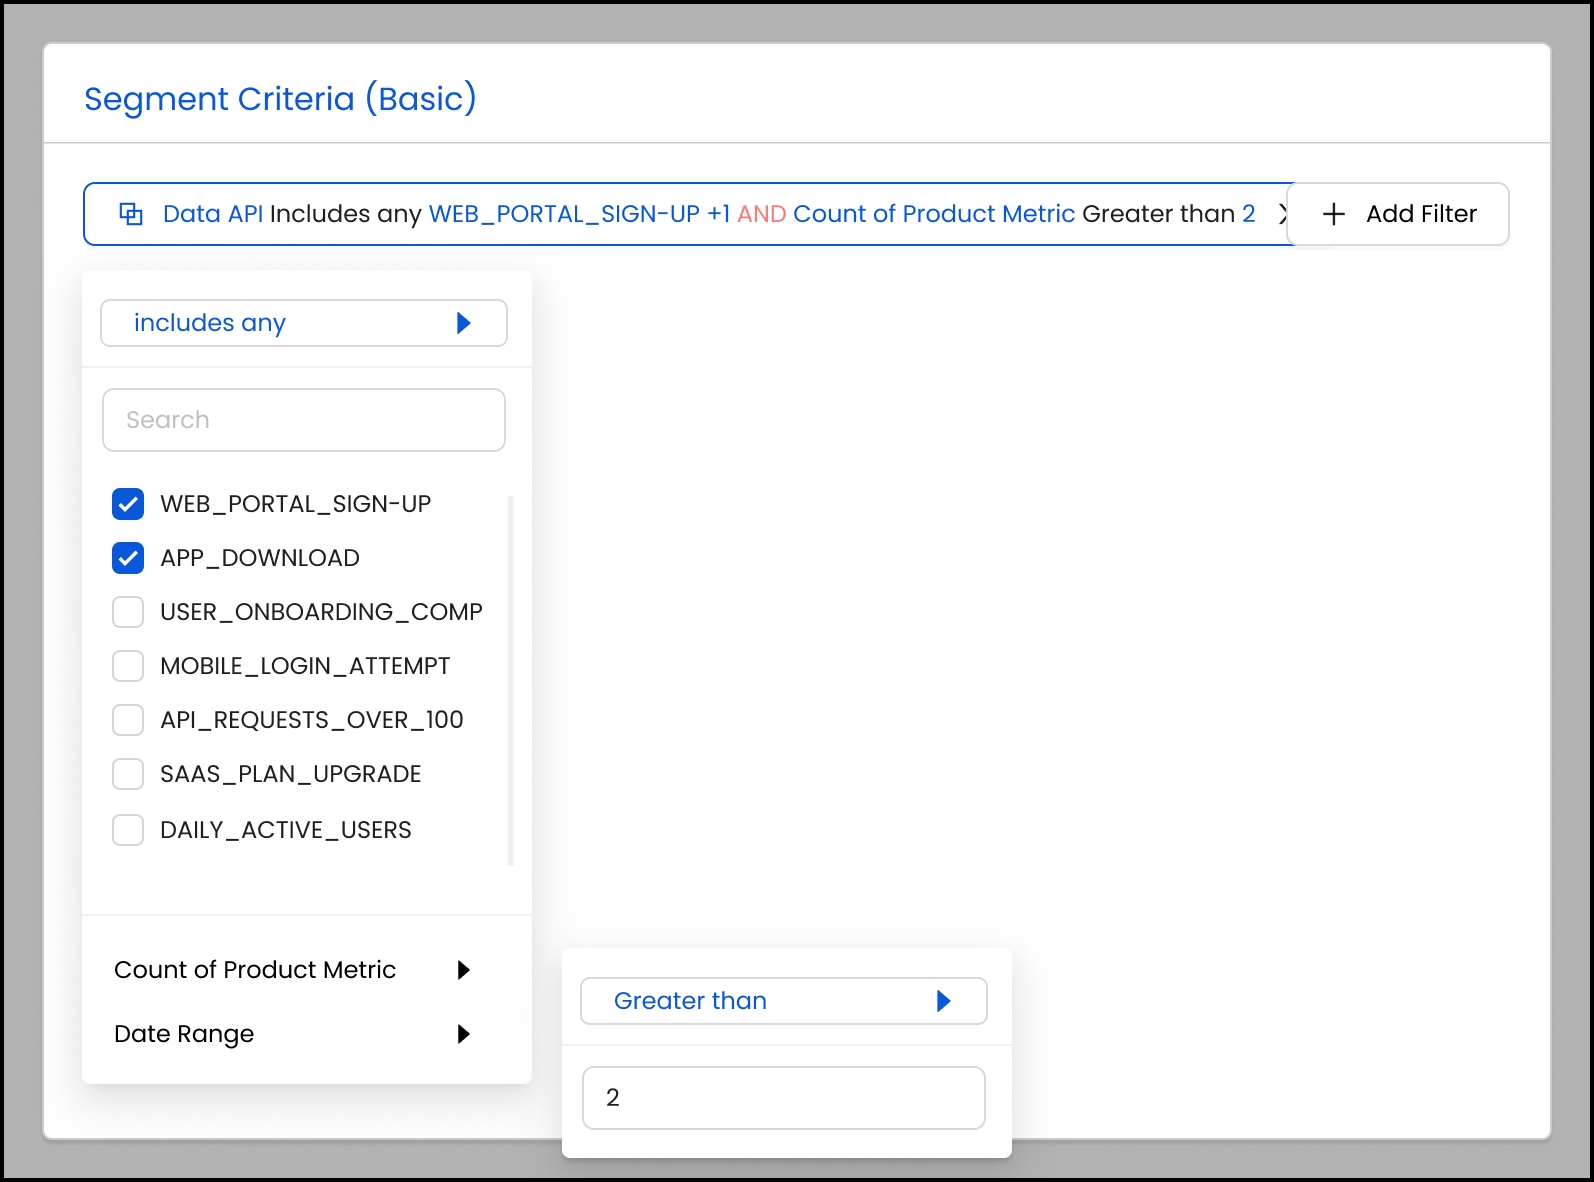
Task: Uncheck the APP_DOWNLOAD checkbox
Action: click(128, 558)
